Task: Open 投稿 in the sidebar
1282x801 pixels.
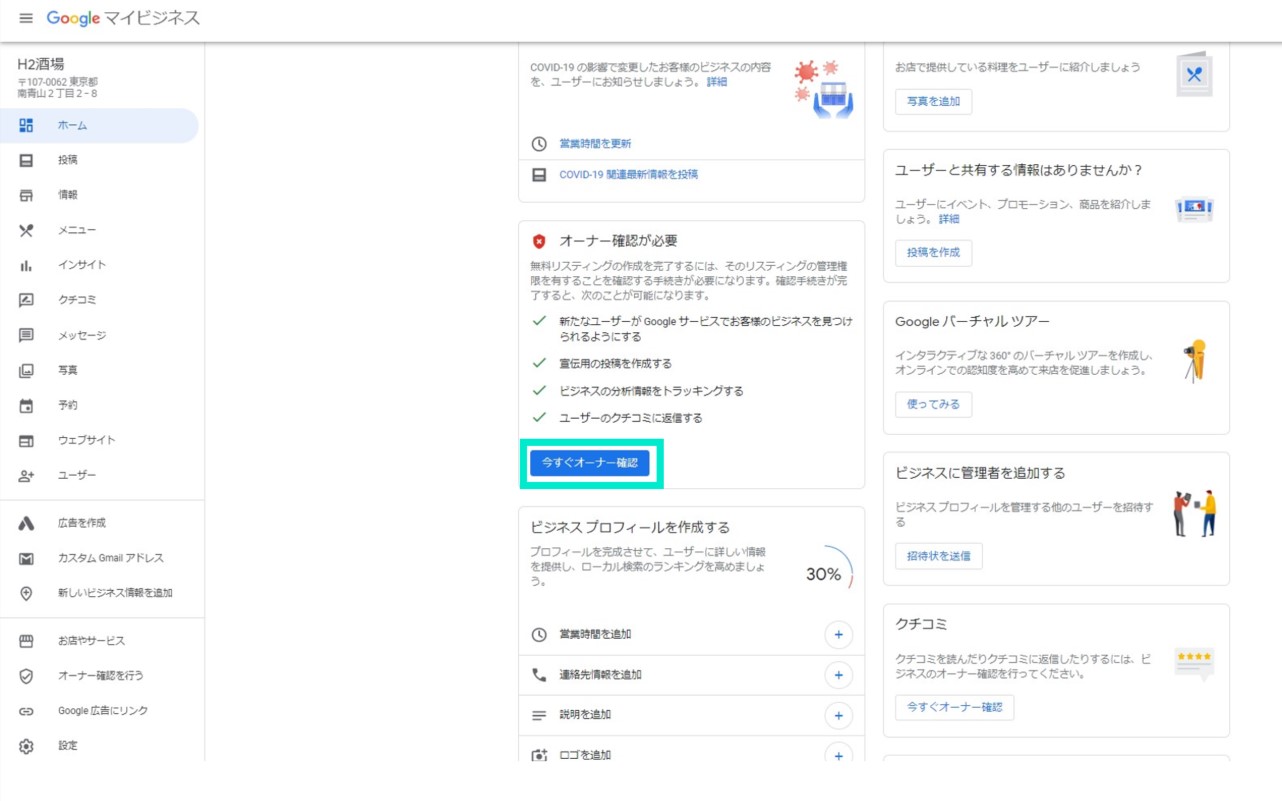Action: (x=99, y=160)
